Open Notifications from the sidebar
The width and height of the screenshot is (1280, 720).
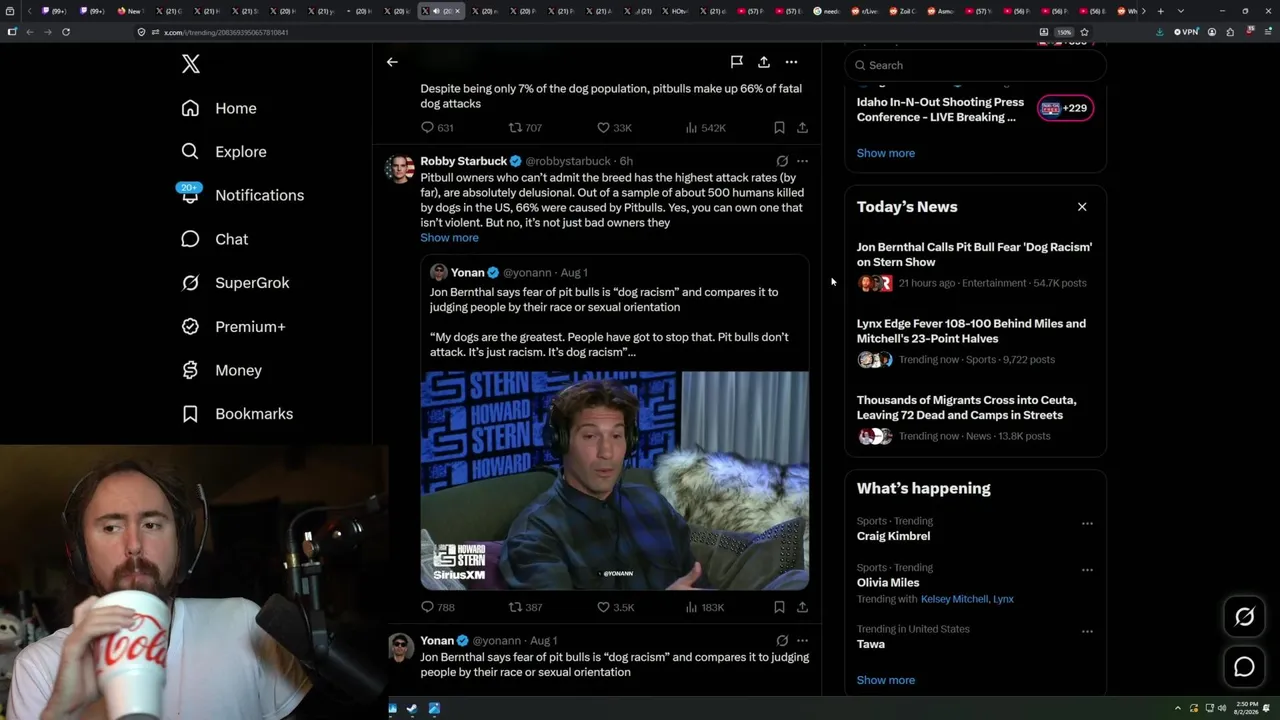coord(242,195)
